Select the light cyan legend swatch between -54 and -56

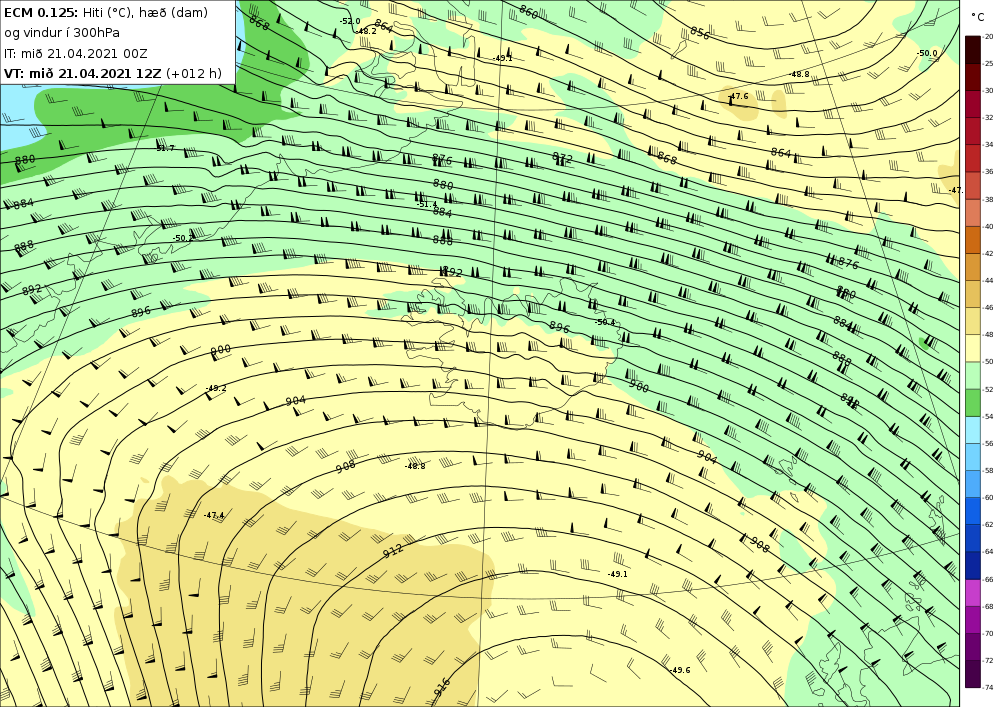tap(973, 430)
